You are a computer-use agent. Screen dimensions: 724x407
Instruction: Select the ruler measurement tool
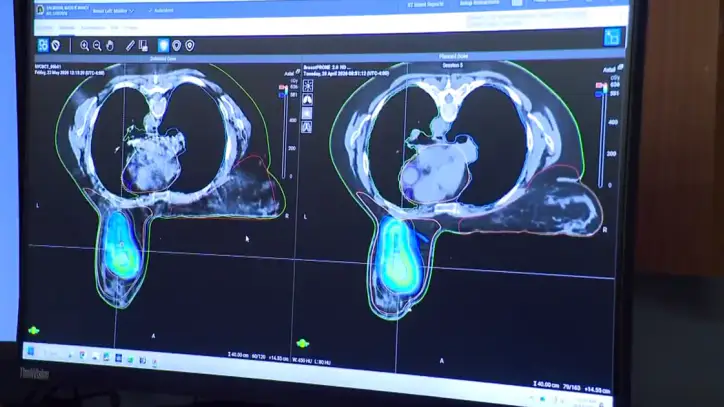(130, 45)
